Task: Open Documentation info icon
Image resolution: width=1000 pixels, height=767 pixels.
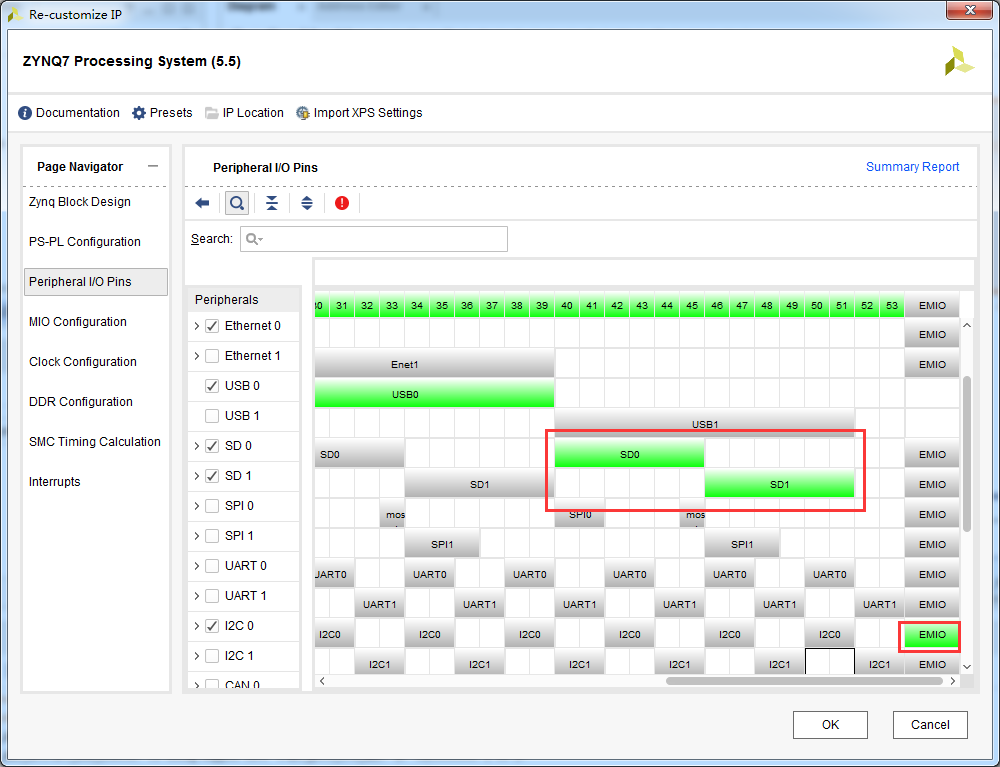Action: coord(25,113)
